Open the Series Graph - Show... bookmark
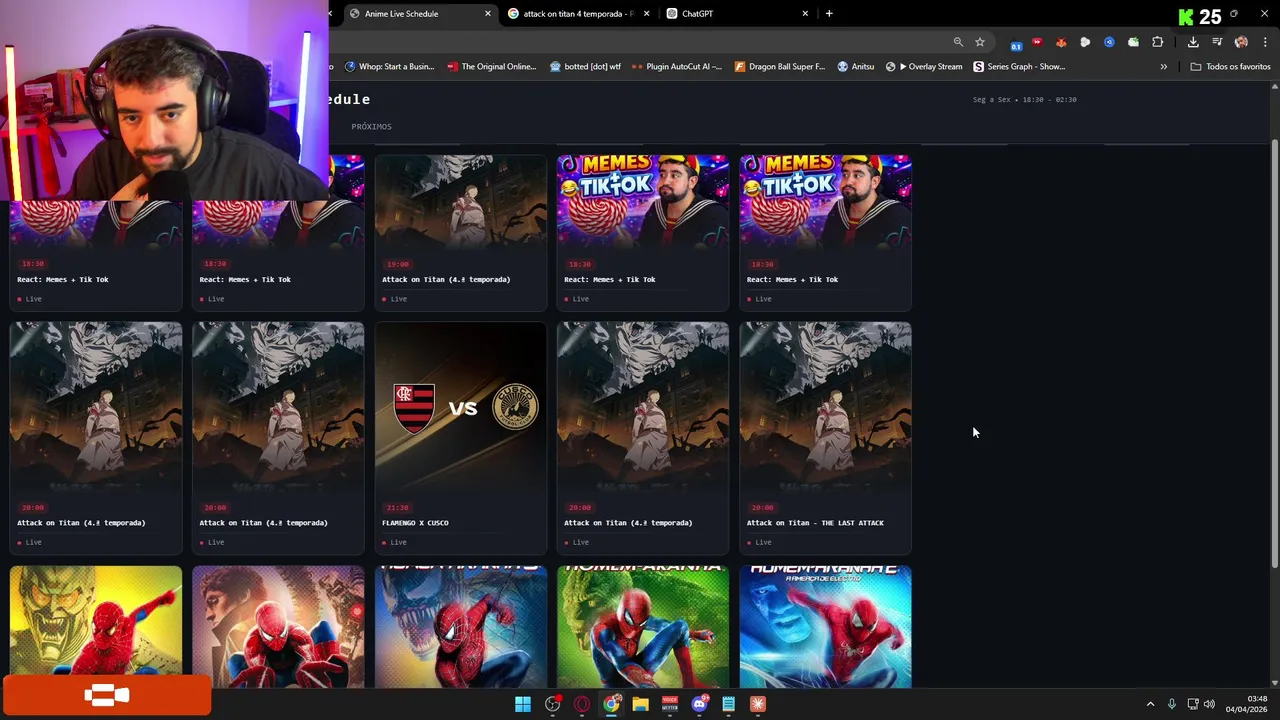The width and height of the screenshot is (1280, 720). (x=1019, y=67)
